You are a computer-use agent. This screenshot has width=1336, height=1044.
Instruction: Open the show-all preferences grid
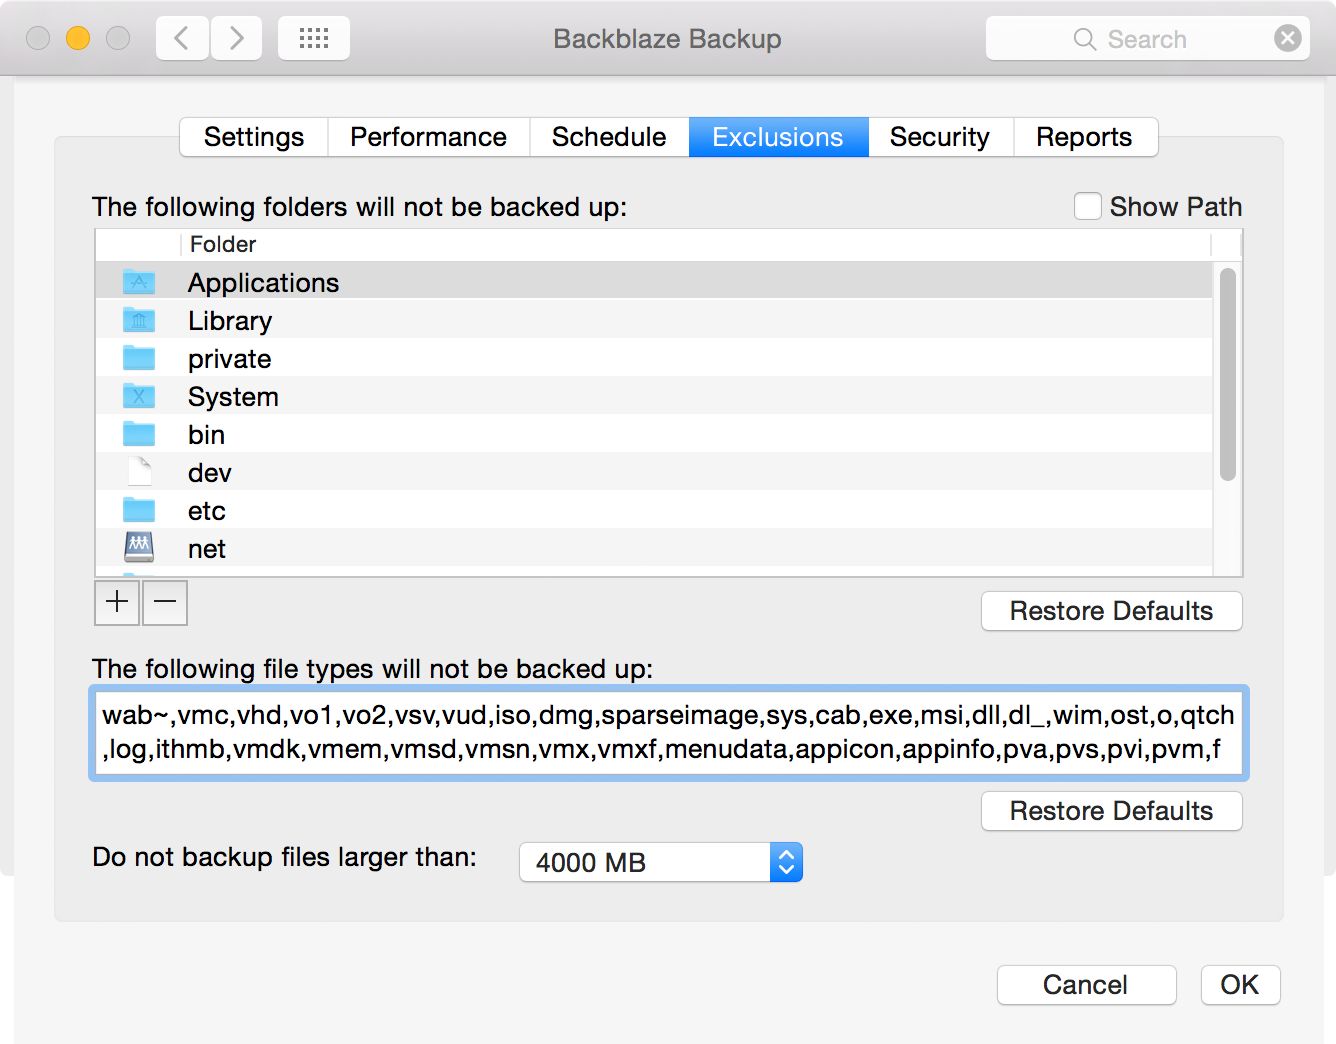click(314, 39)
